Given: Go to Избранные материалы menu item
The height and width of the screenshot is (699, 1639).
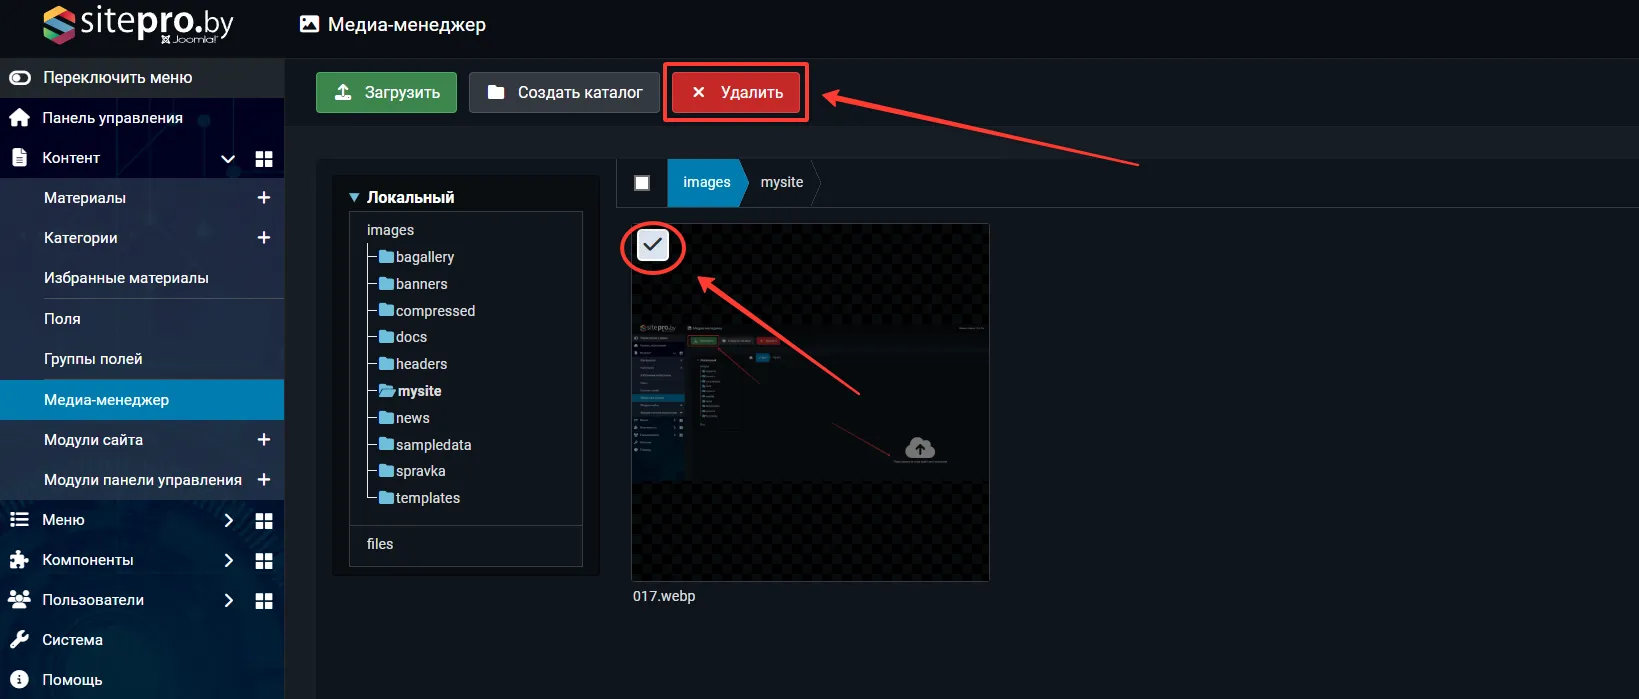Looking at the screenshot, I should (126, 278).
